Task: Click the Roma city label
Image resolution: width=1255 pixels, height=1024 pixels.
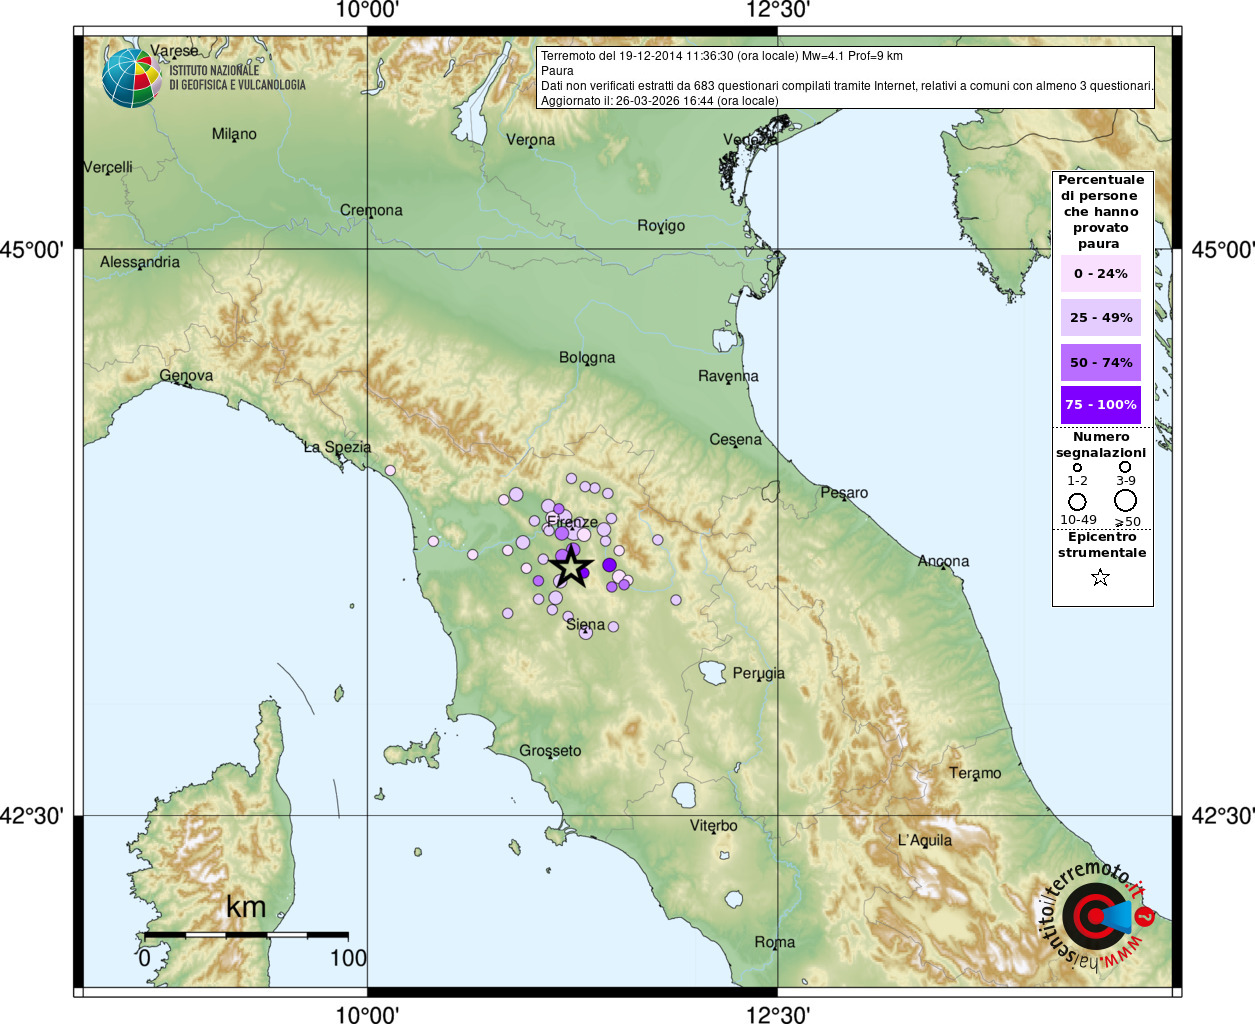Action: click(775, 942)
